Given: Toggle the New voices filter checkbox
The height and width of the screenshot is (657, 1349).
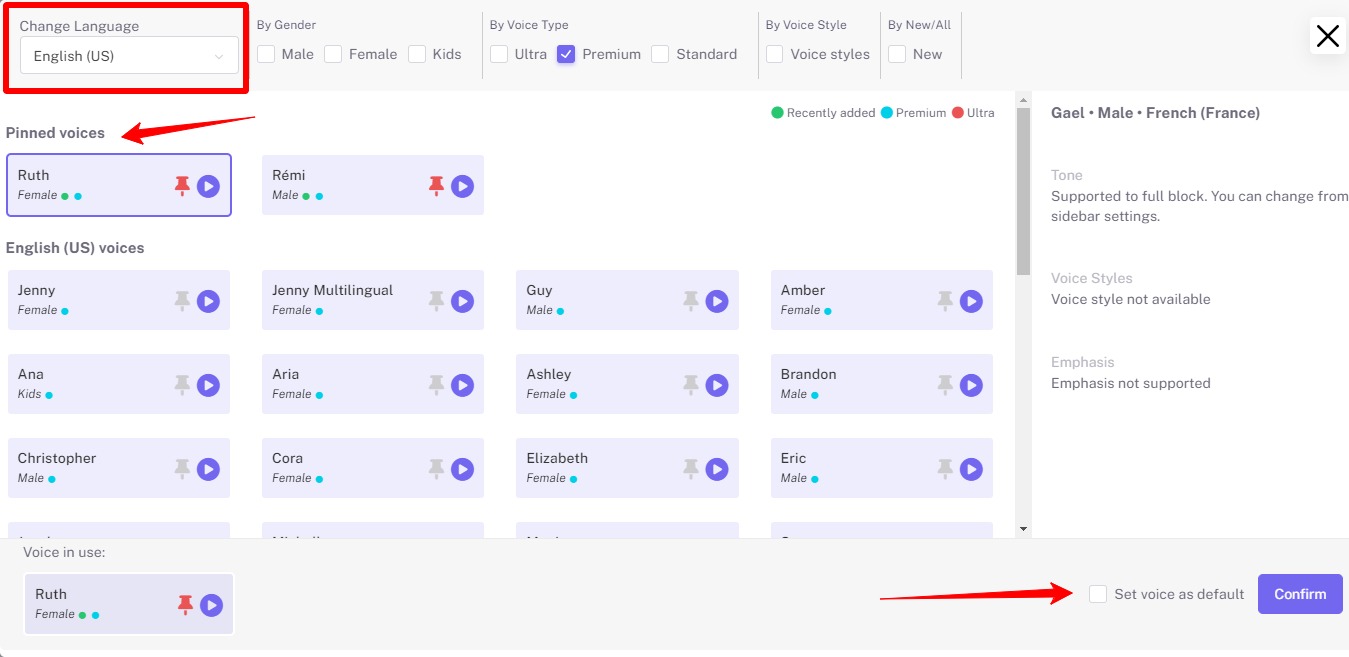Looking at the screenshot, I should 897,54.
